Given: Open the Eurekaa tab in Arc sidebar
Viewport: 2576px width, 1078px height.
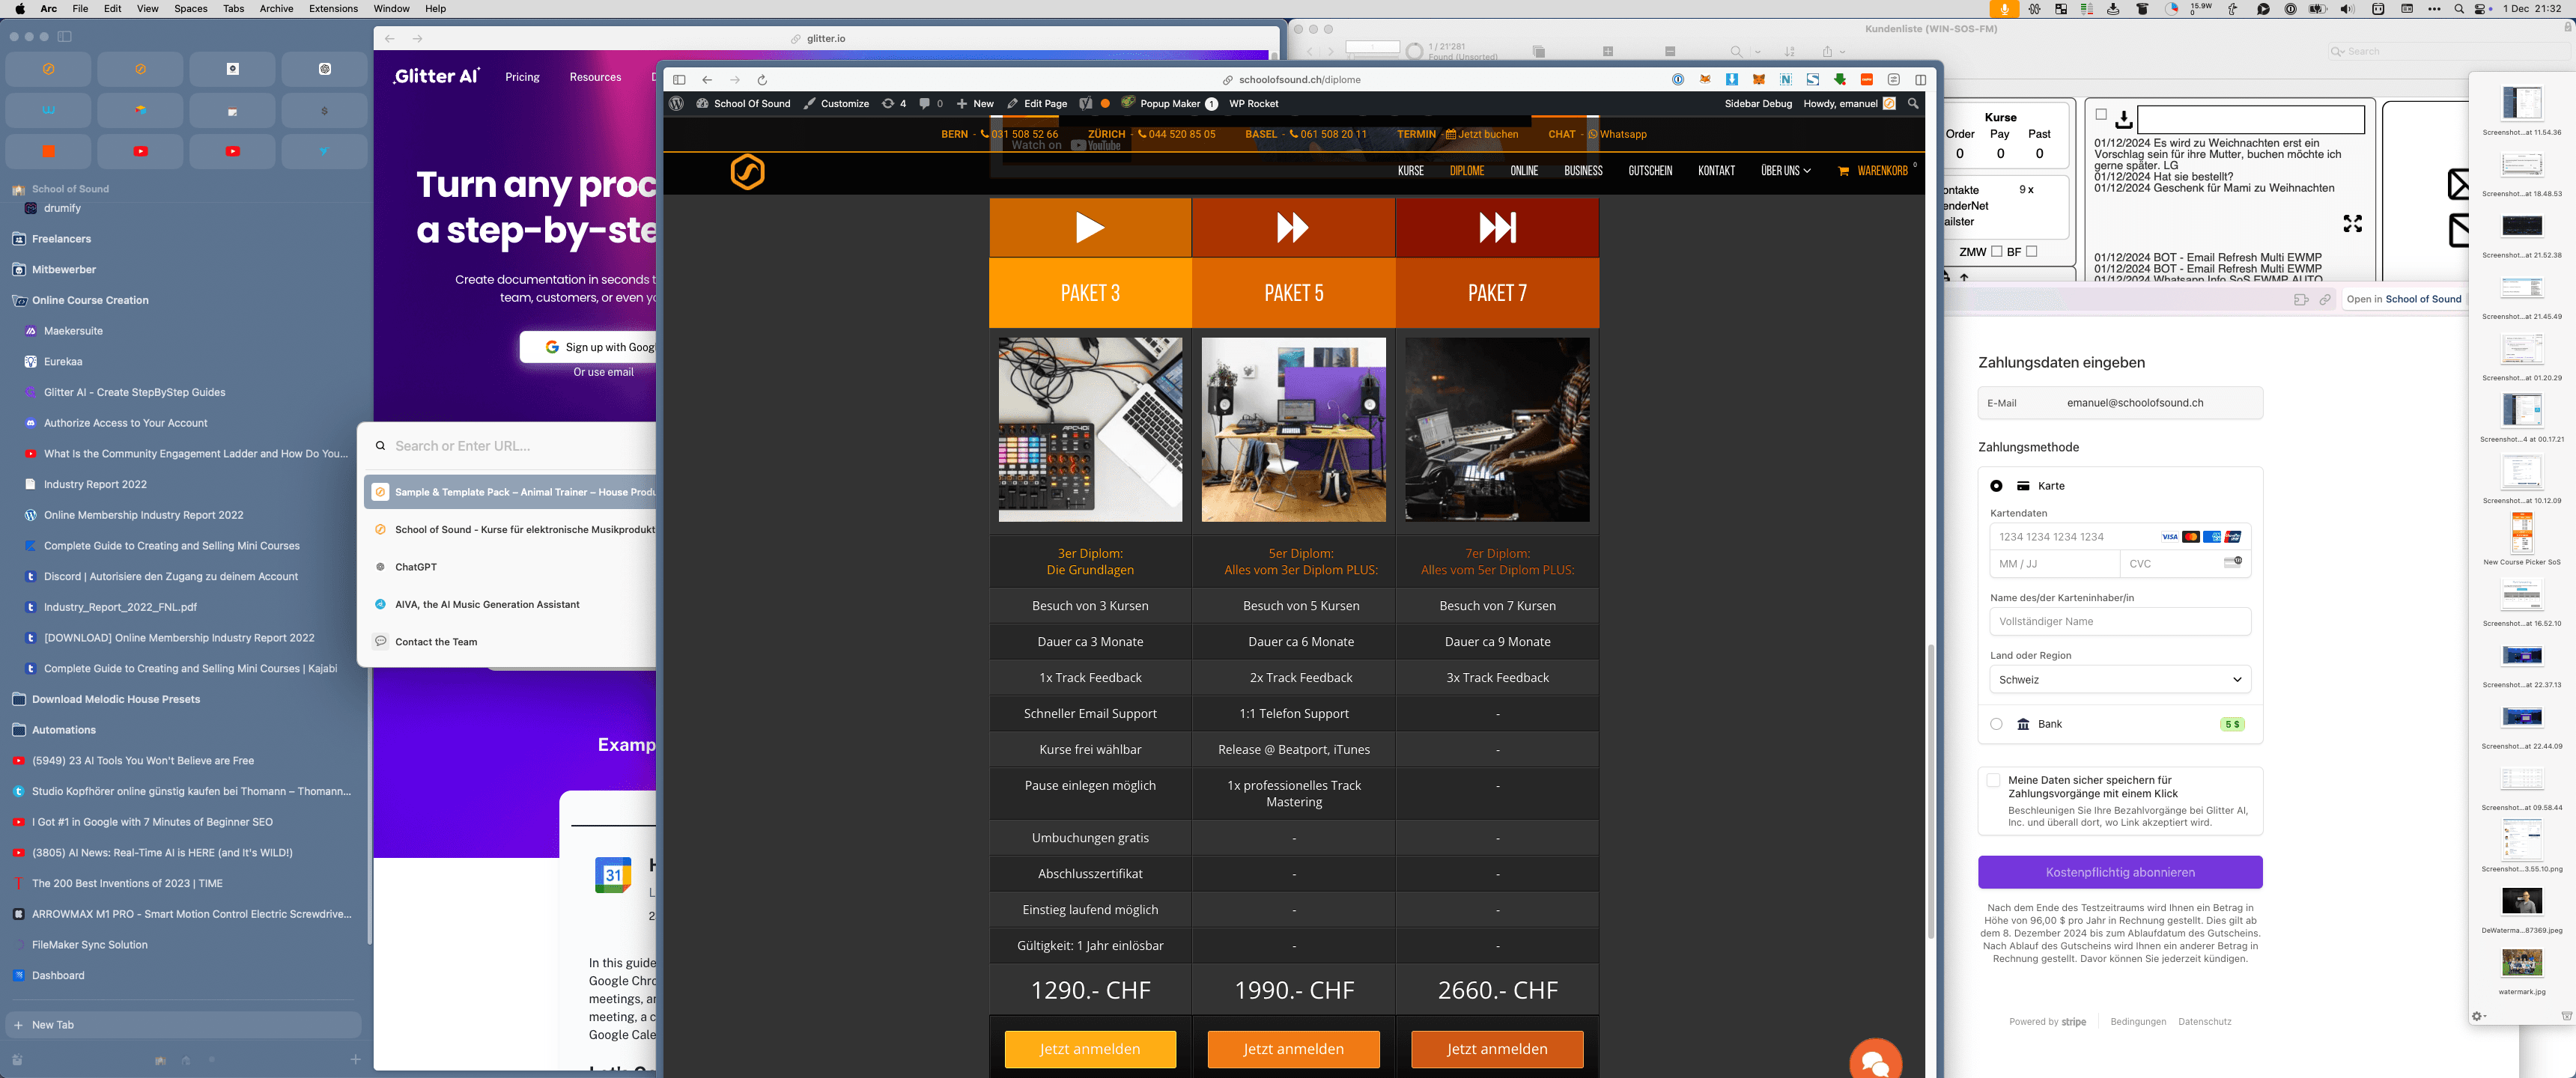Looking at the screenshot, I should pyautogui.click(x=63, y=361).
